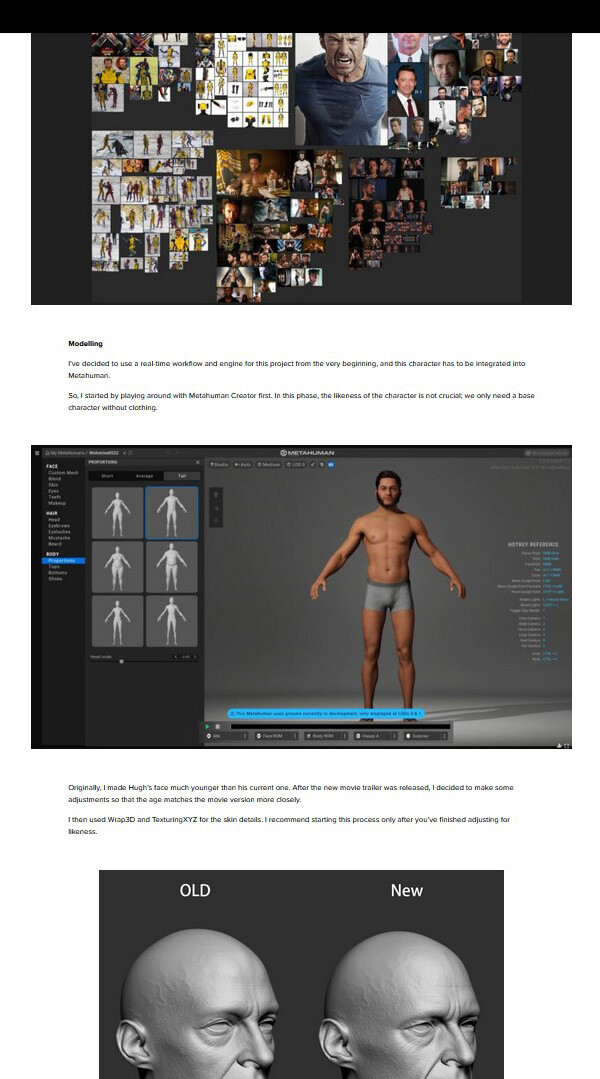
Task: Click the bottom icon in viewport side toolbar
Action: tap(216, 520)
